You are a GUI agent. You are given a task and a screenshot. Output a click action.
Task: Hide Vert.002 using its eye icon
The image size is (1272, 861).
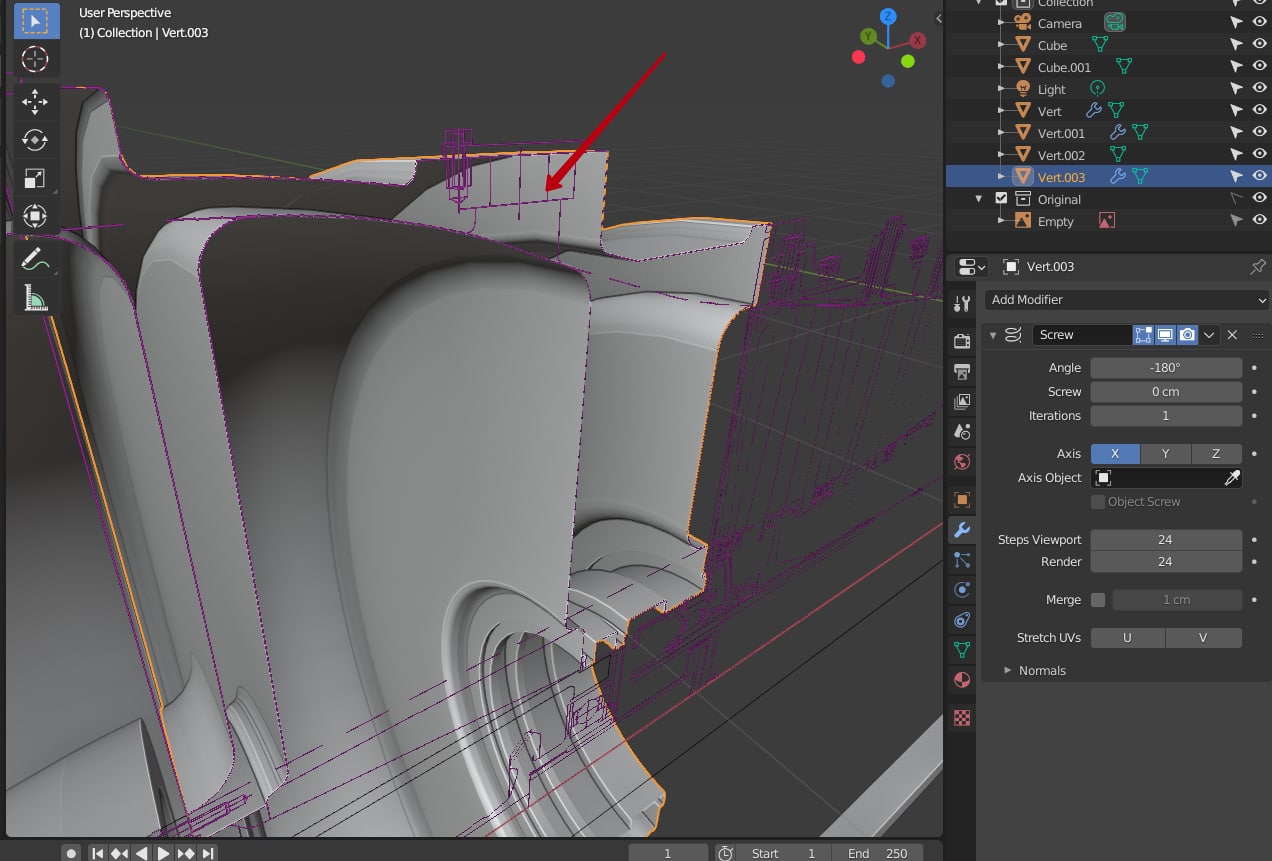(x=1260, y=155)
